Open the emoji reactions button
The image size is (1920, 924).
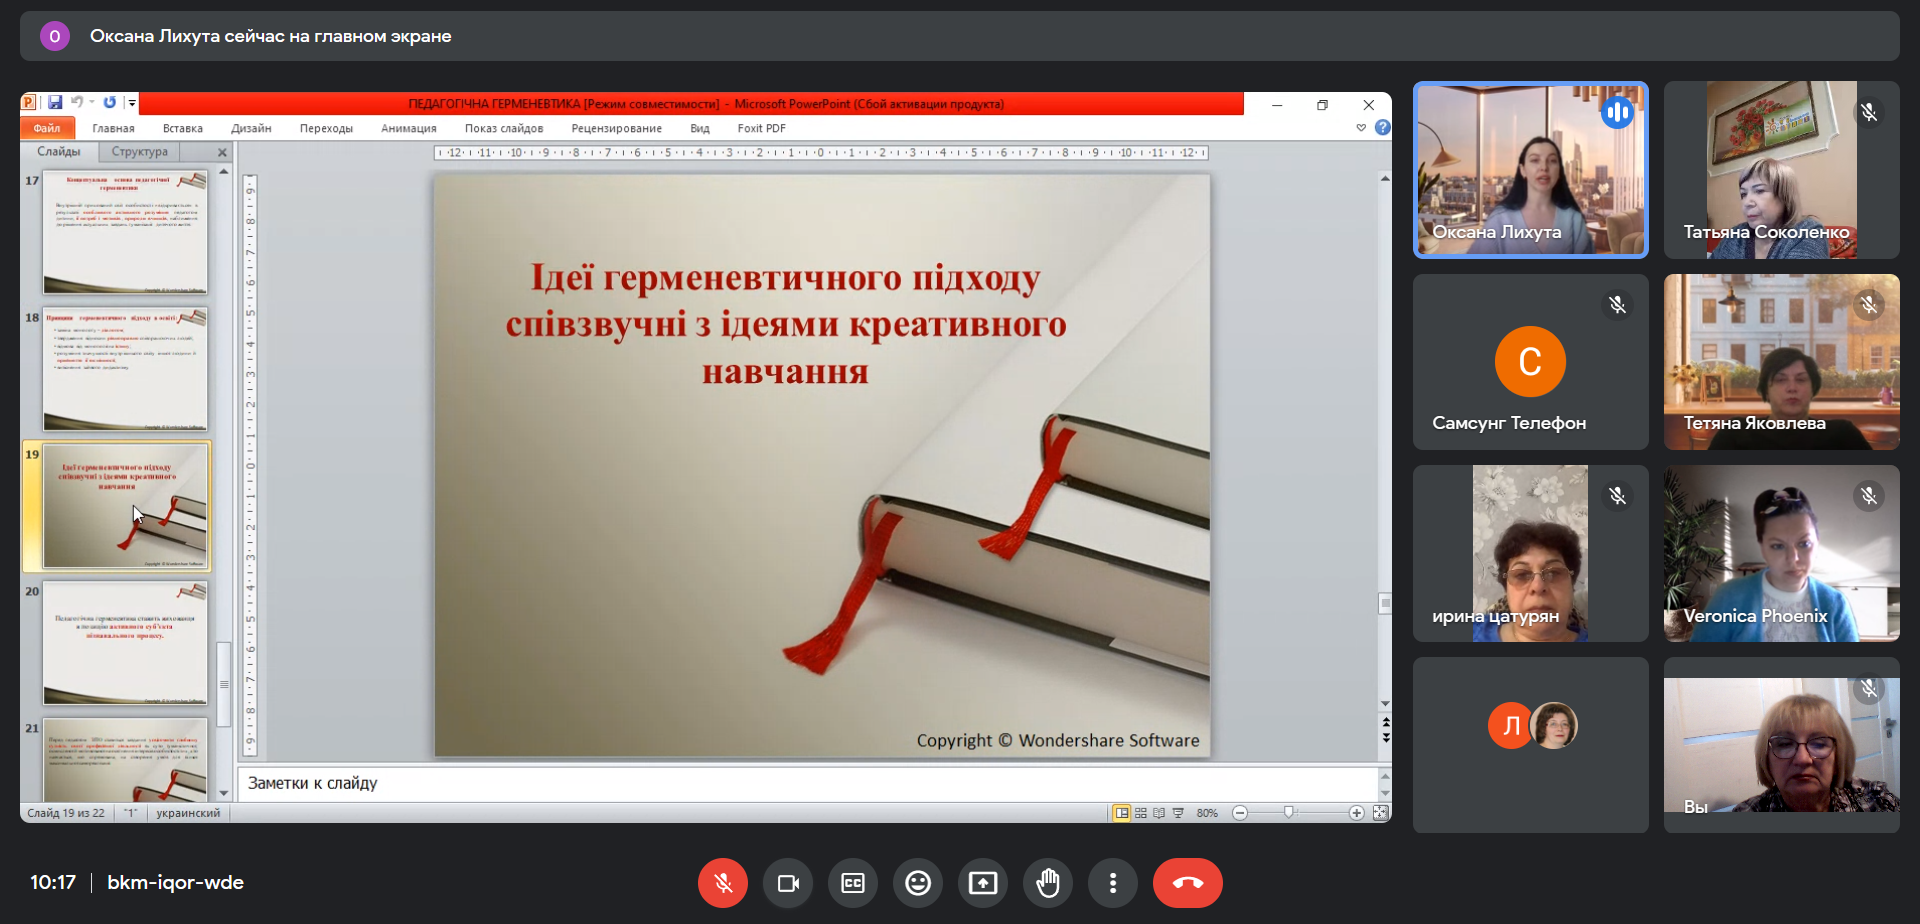pos(918,883)
